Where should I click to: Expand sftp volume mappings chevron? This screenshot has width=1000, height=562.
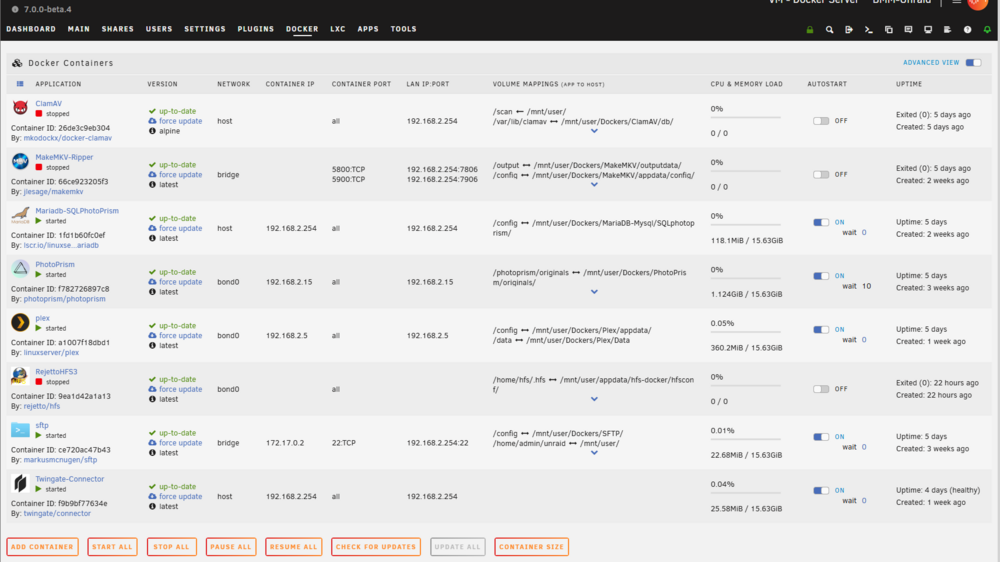tap(594, 453)
